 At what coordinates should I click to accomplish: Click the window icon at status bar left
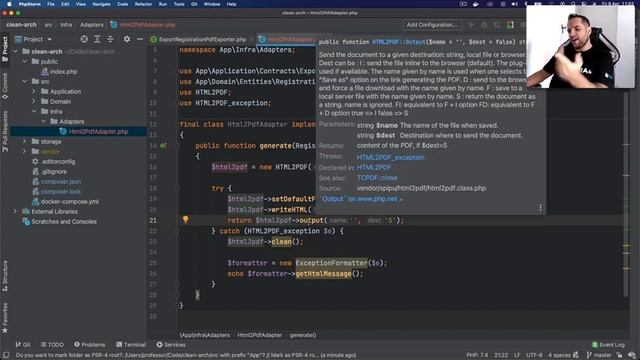6,355
